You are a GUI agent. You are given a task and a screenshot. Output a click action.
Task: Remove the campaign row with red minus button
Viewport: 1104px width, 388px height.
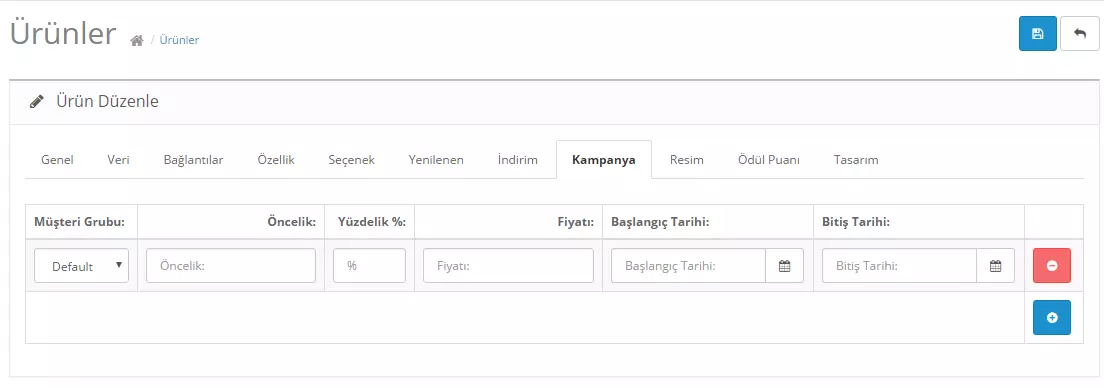point(1052,265)
